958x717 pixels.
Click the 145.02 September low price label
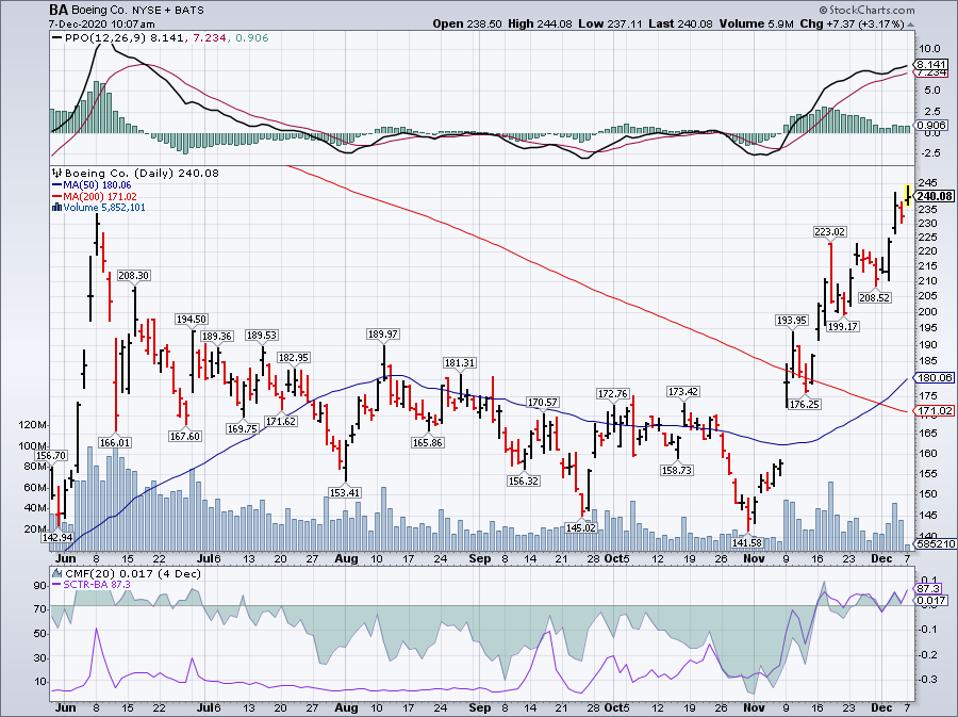point(580,528)
